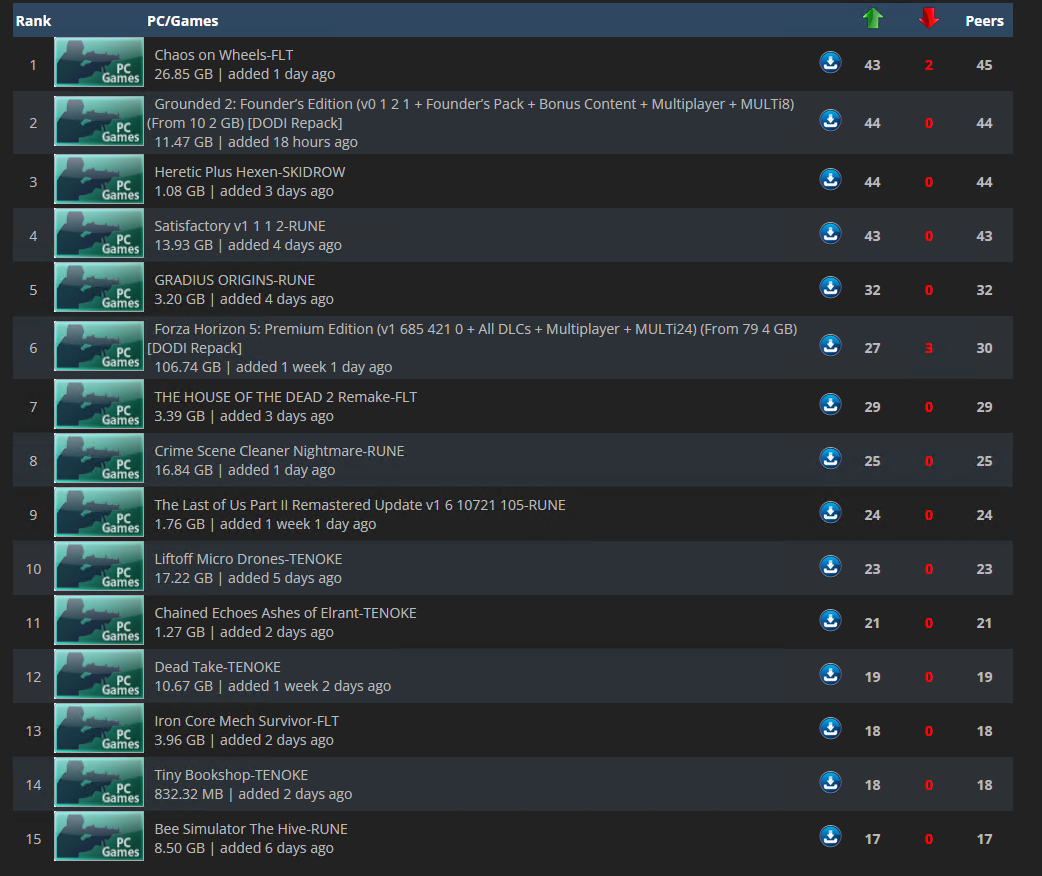The width and height of the screenshot is (1042, 876).
Task: Click PC Games category icon beside GRADIUS ORIGINS
Action: click(x=99, y=287)
